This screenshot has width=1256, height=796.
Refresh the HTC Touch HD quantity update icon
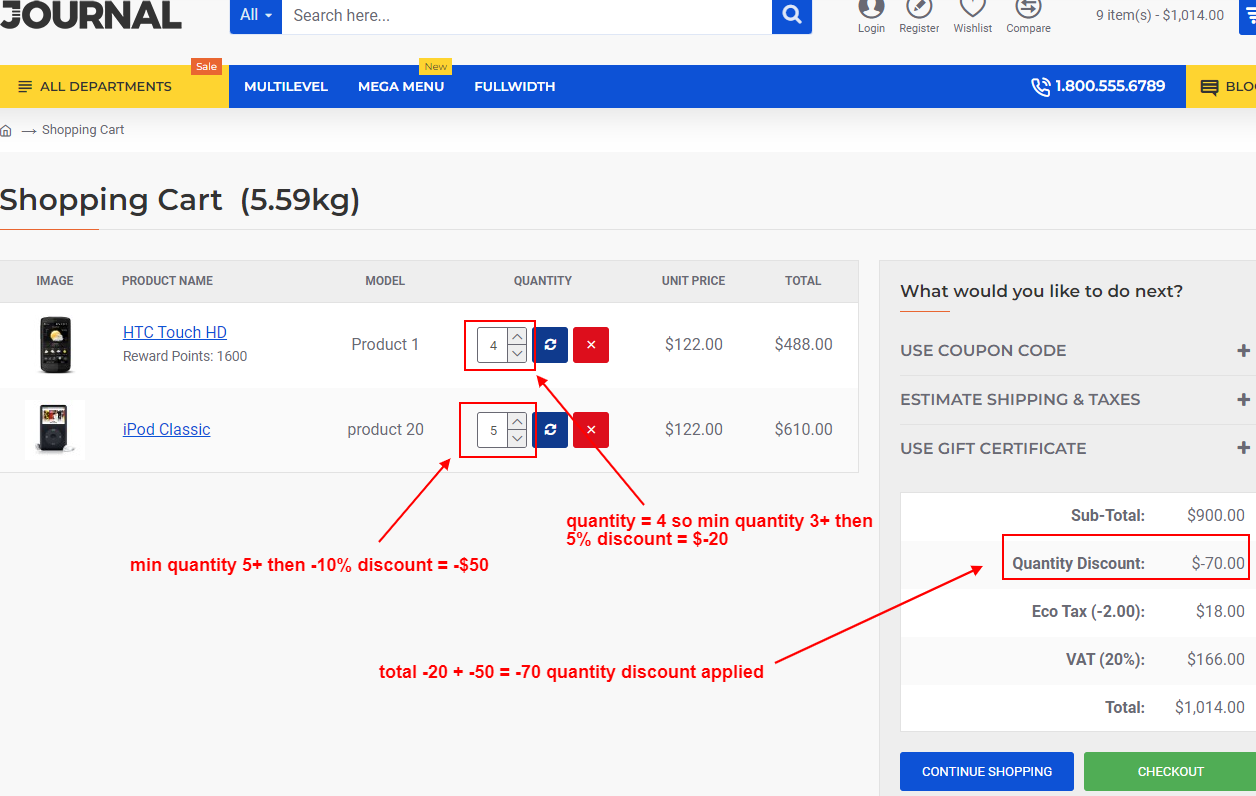click(x=550, y=344)
